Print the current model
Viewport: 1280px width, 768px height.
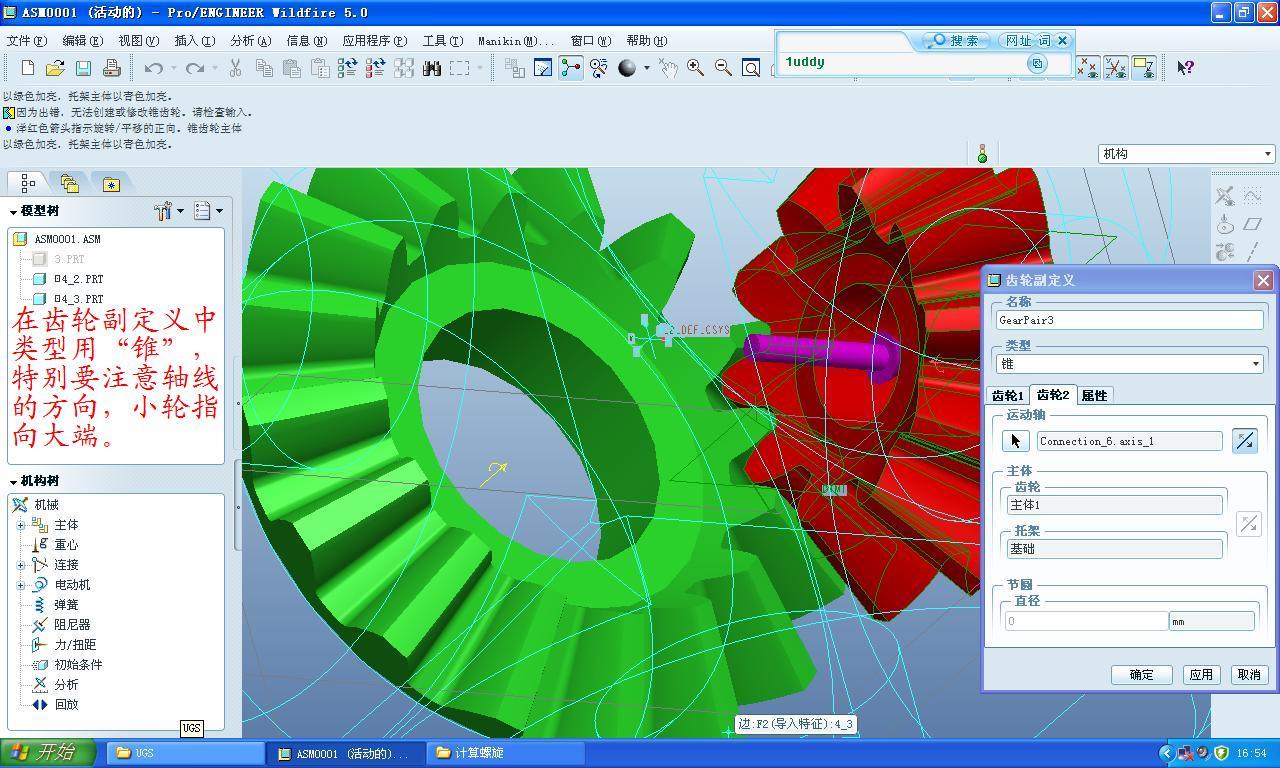pos(111,68)
